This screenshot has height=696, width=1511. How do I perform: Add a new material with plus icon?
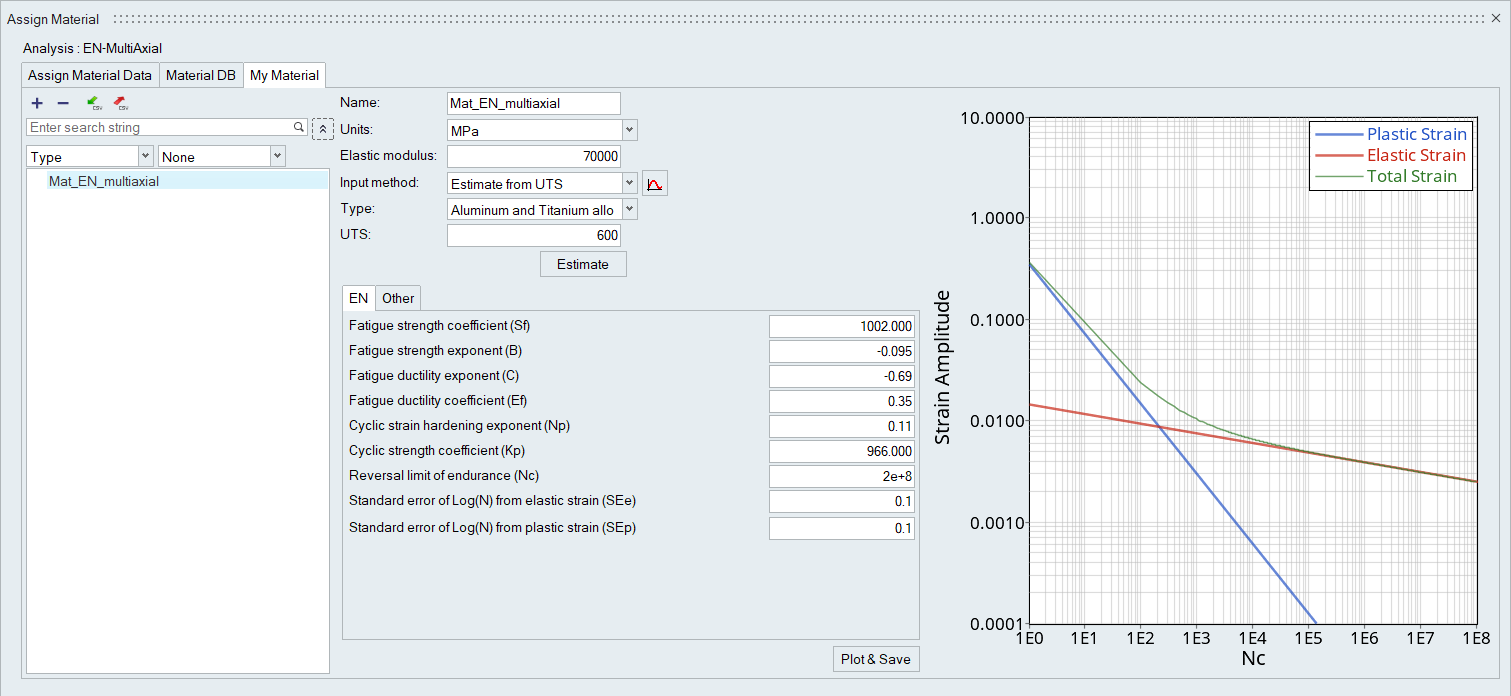point(37,103)
